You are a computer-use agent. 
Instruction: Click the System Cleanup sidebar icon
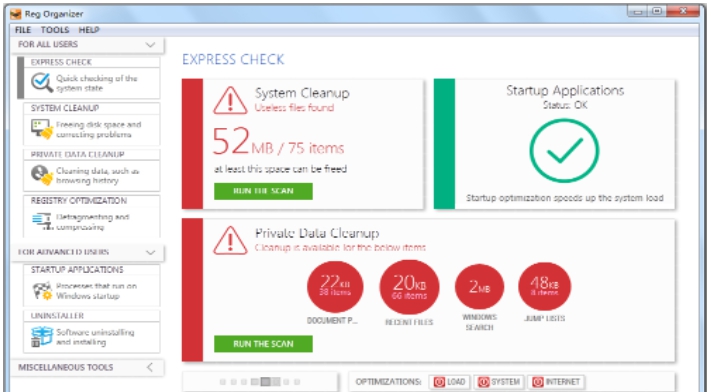[x=42, y=129]
